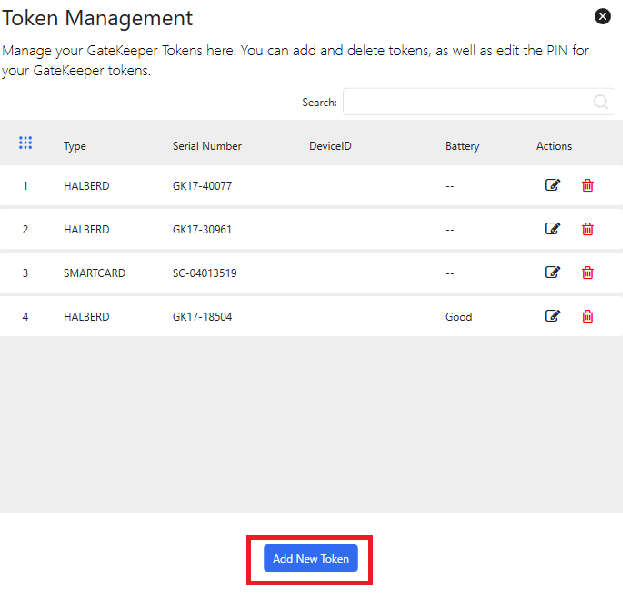Edit the GK17-40077 HALBERD token
The height and width of the screenshot is (594, 623).
click(552, 185)
